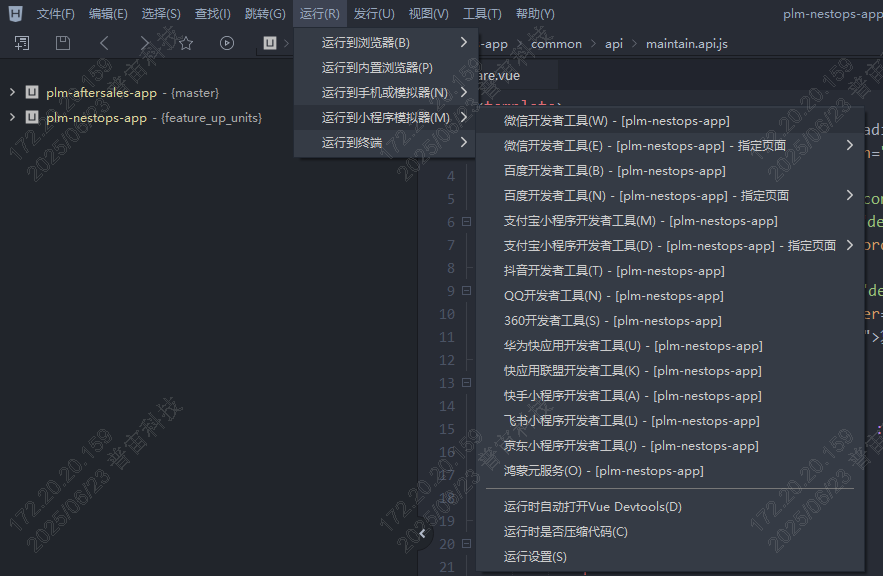Open the 视图(V) menu
The width and height of the screenshot is (883, 576).
(429, 14)
